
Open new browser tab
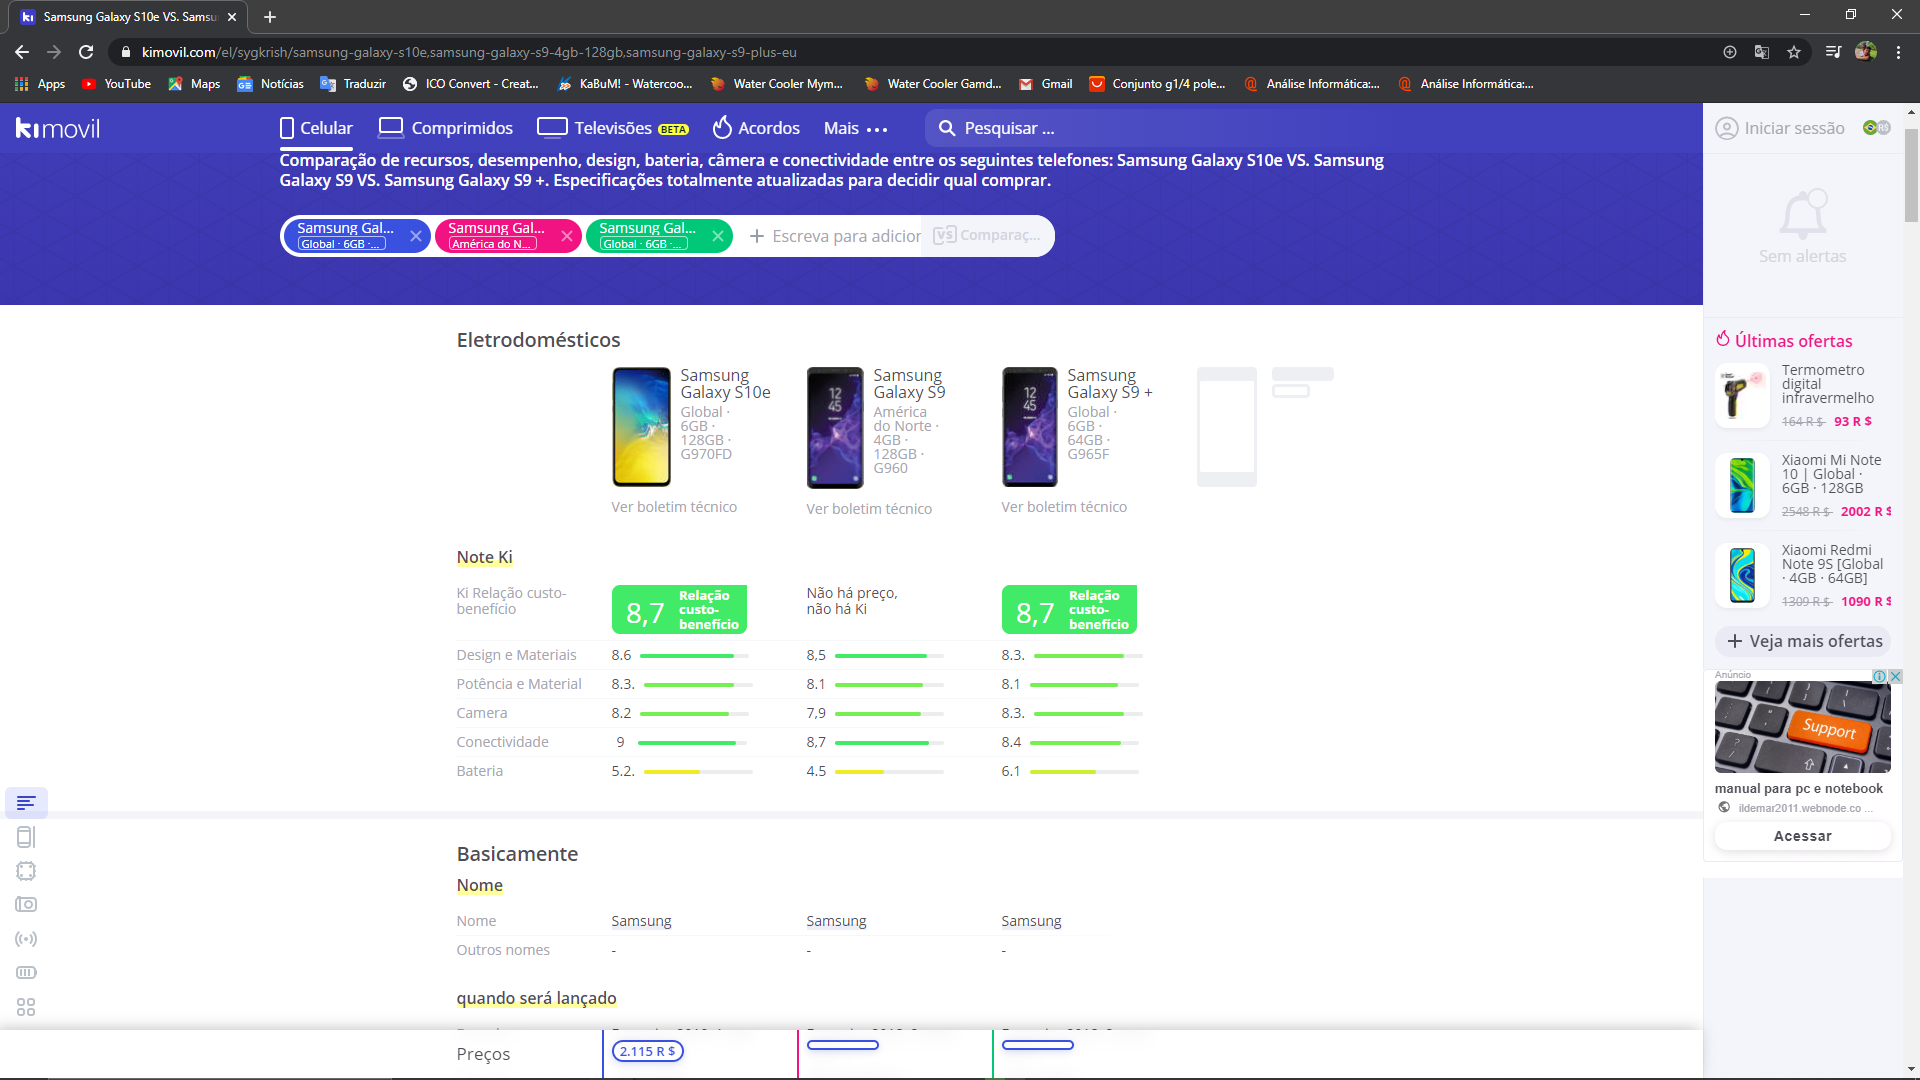pyautogui.click(x=270, y=17)
